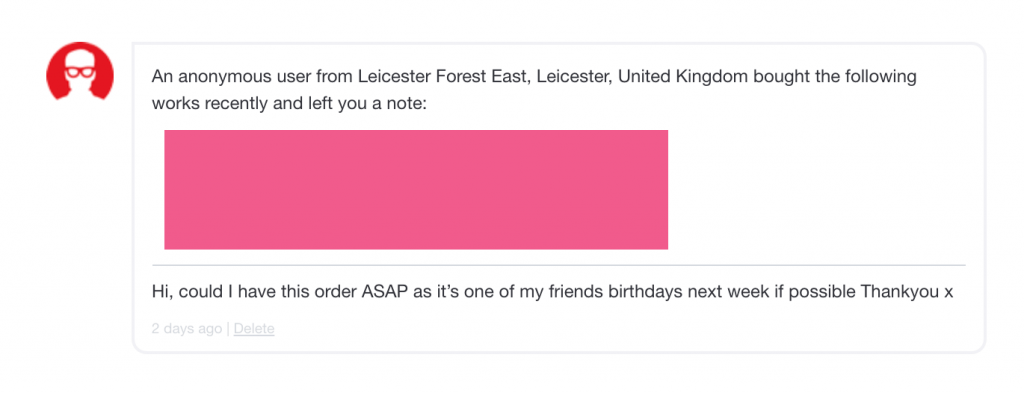Delete this buyer note
Screen dimensions: 1024x393
click(x=254, y=328)
